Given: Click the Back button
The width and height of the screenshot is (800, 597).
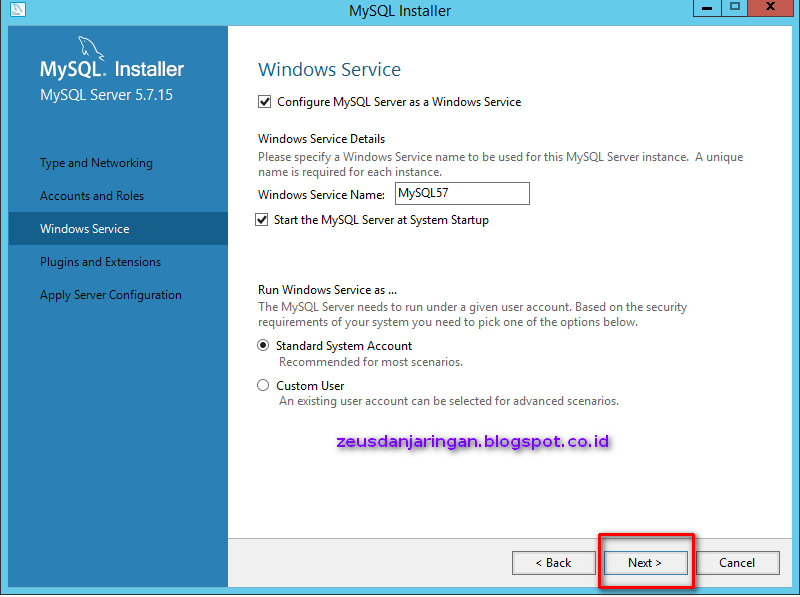Looking at the screenshot, I should [x=554, y=563].
